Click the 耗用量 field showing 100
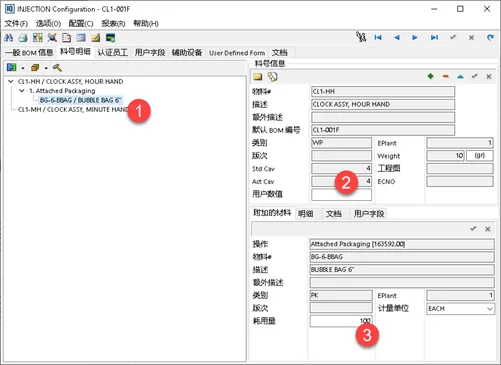Screen dimensions: 501x365 coord(341,321)
